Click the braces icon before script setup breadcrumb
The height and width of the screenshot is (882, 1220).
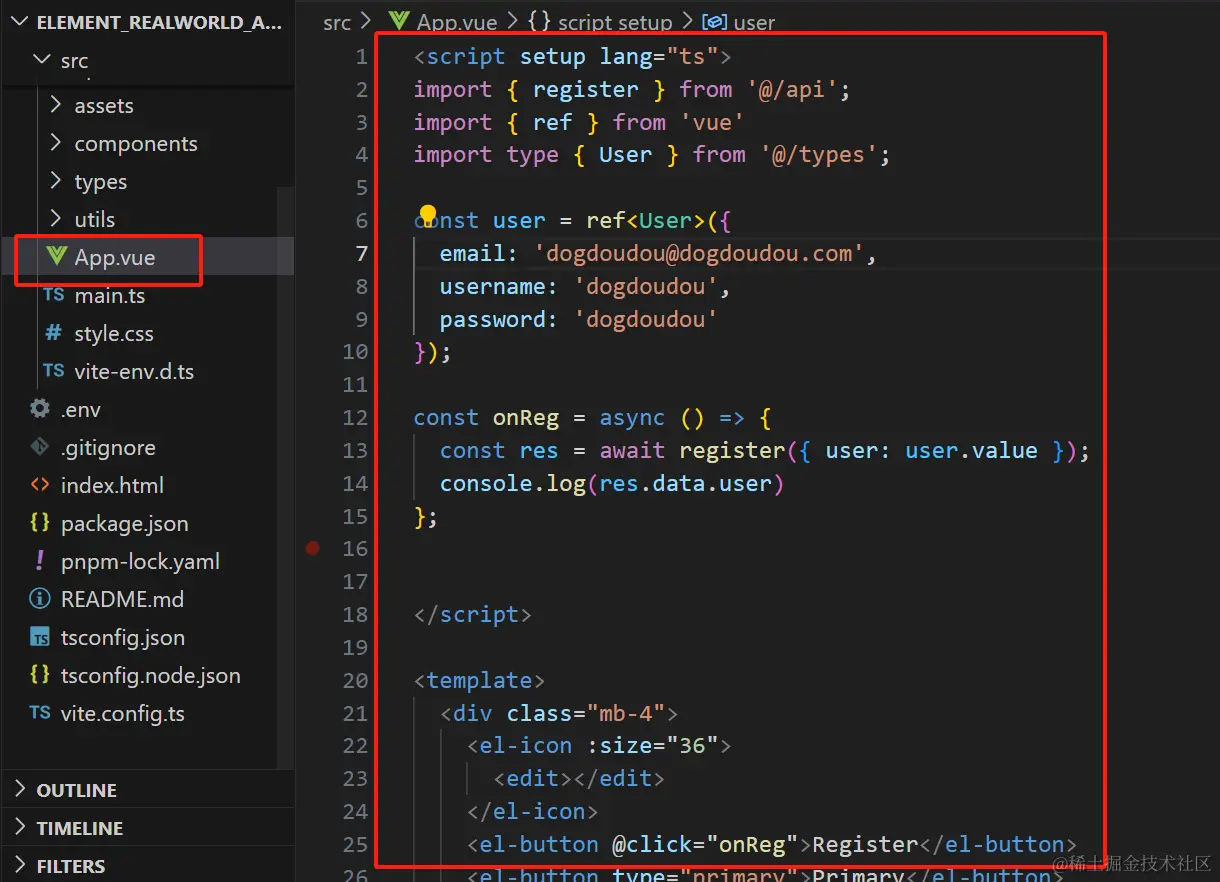click(539, 21)
